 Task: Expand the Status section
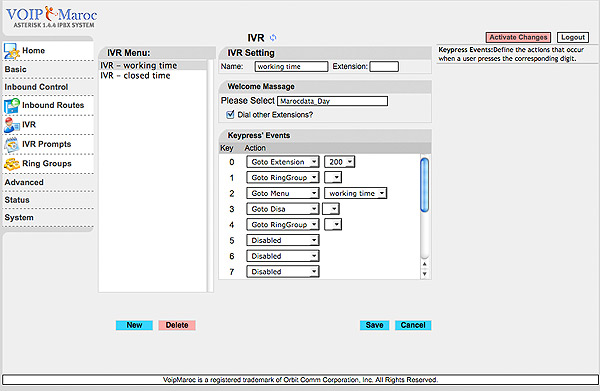click(x=17, y=200)
